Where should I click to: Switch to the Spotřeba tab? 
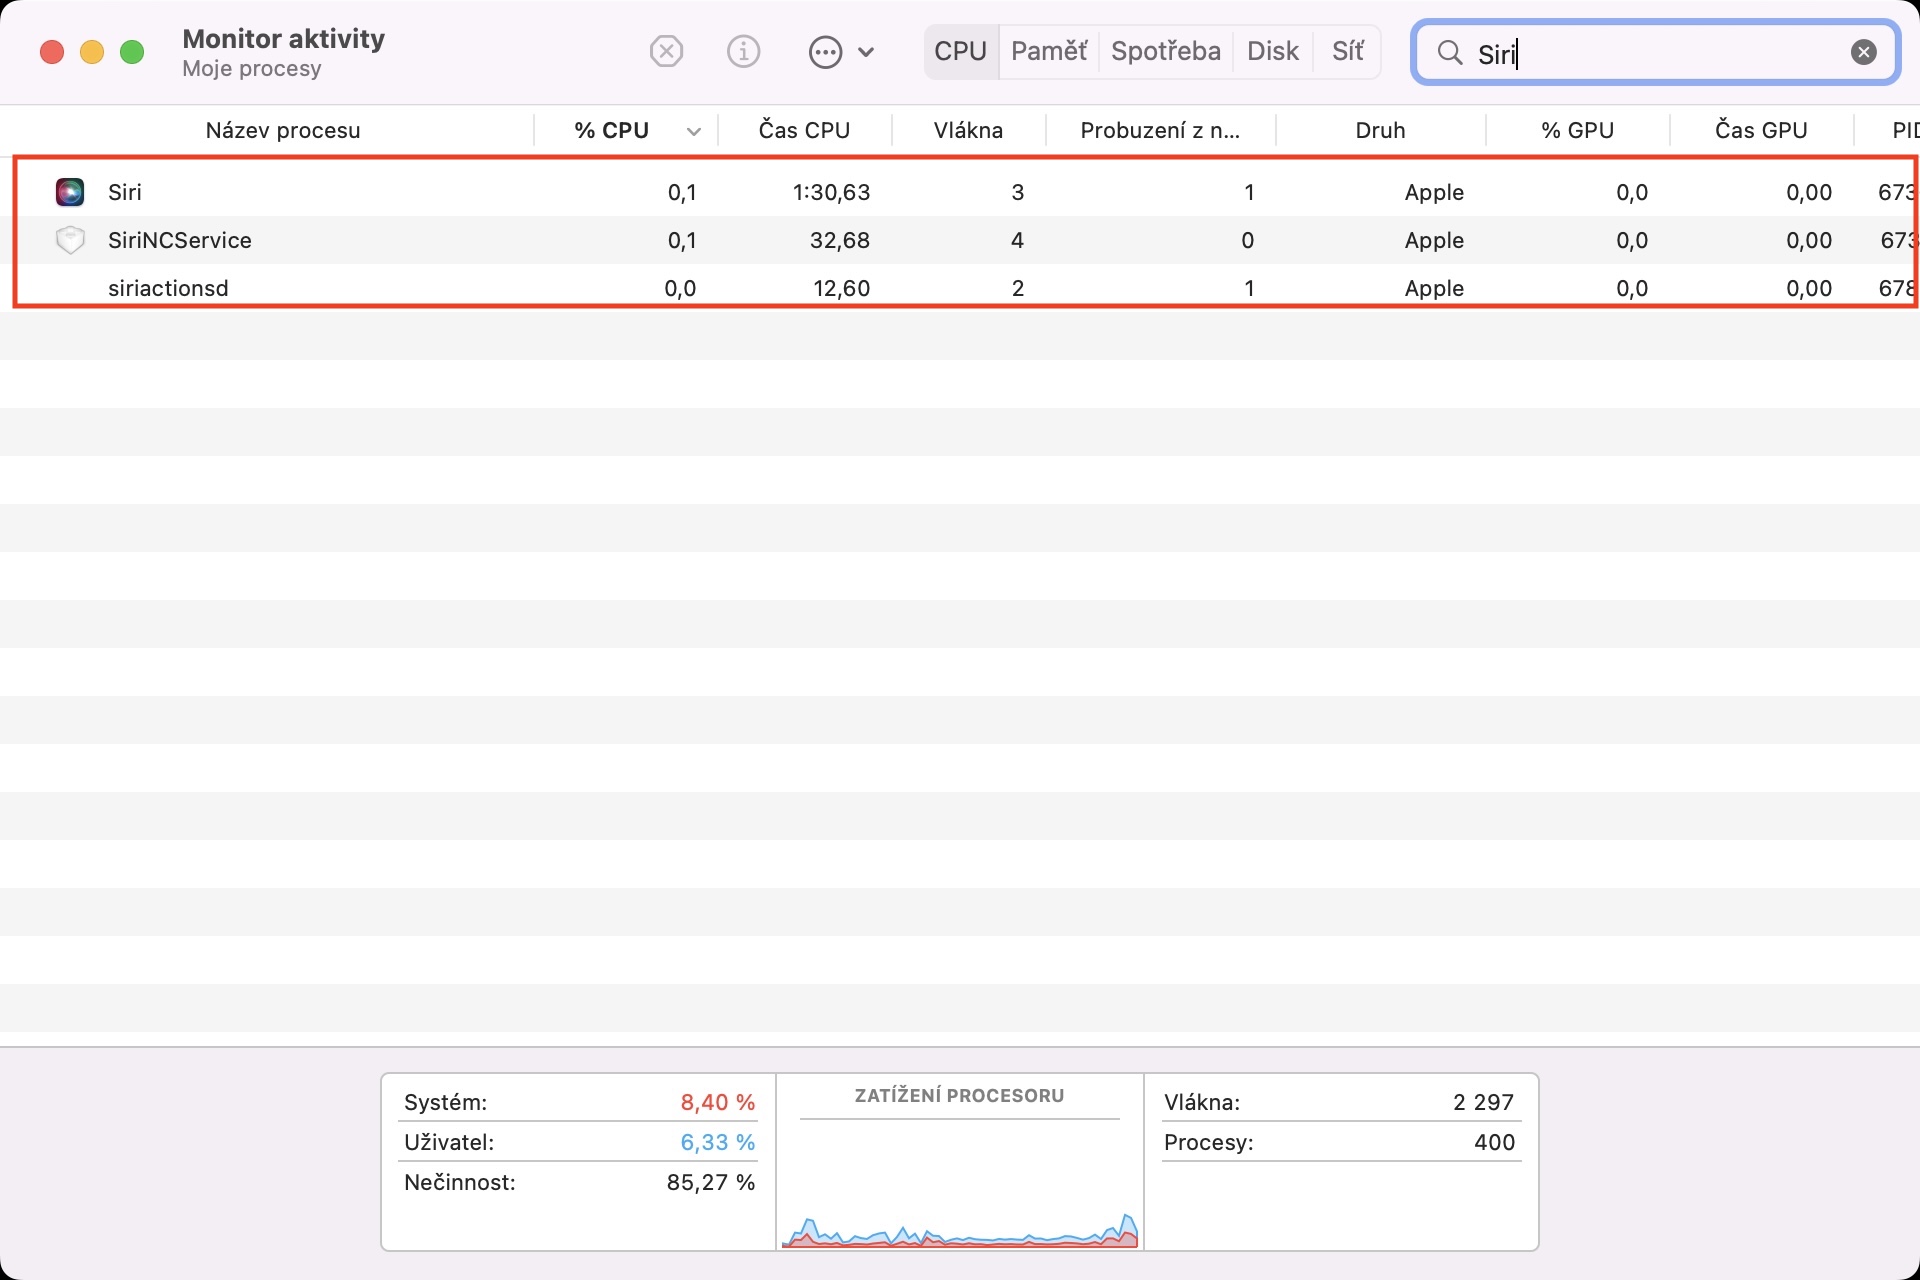click(1165, 51)
